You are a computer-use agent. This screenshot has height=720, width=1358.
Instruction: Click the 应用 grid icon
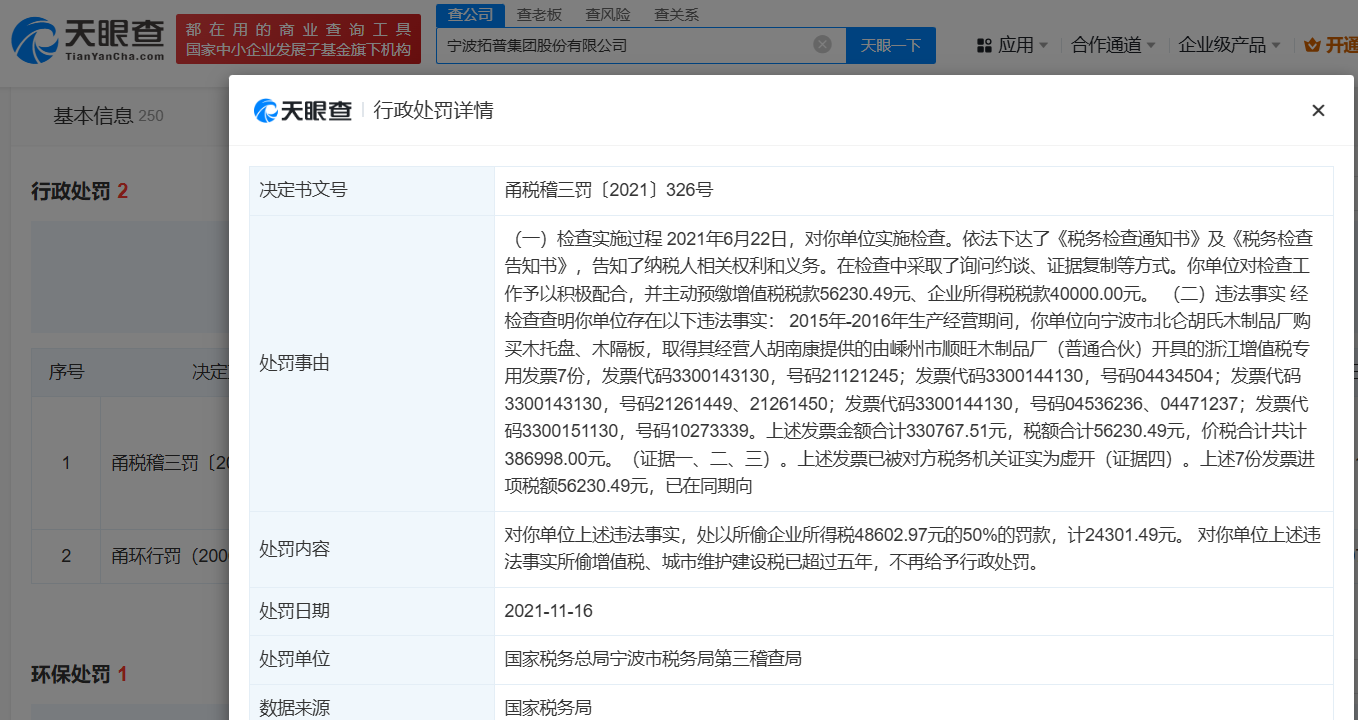coord(984,45)
